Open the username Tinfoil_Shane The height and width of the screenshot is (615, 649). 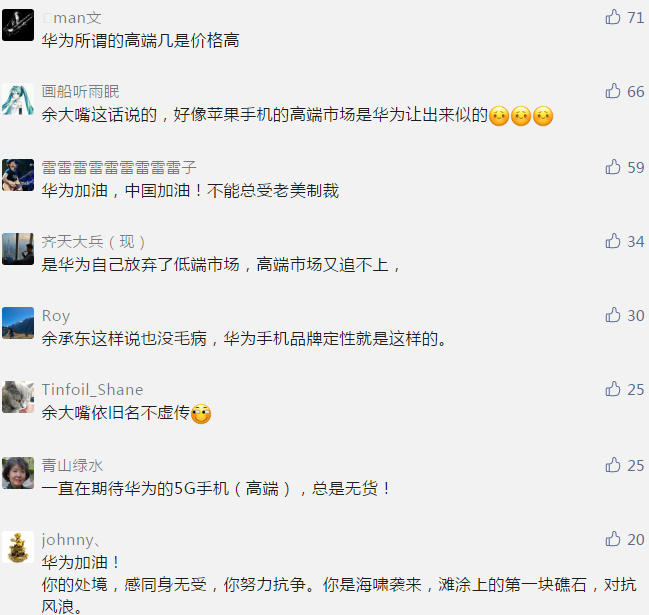click(92, 390)
